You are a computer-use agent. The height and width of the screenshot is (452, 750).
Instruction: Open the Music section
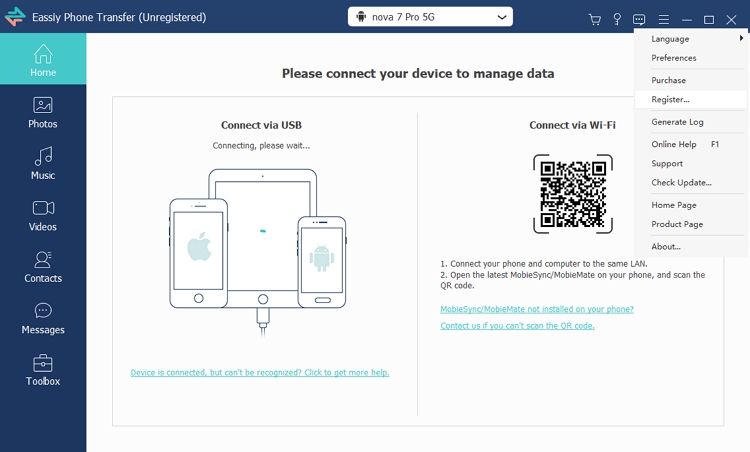point(43,164)
